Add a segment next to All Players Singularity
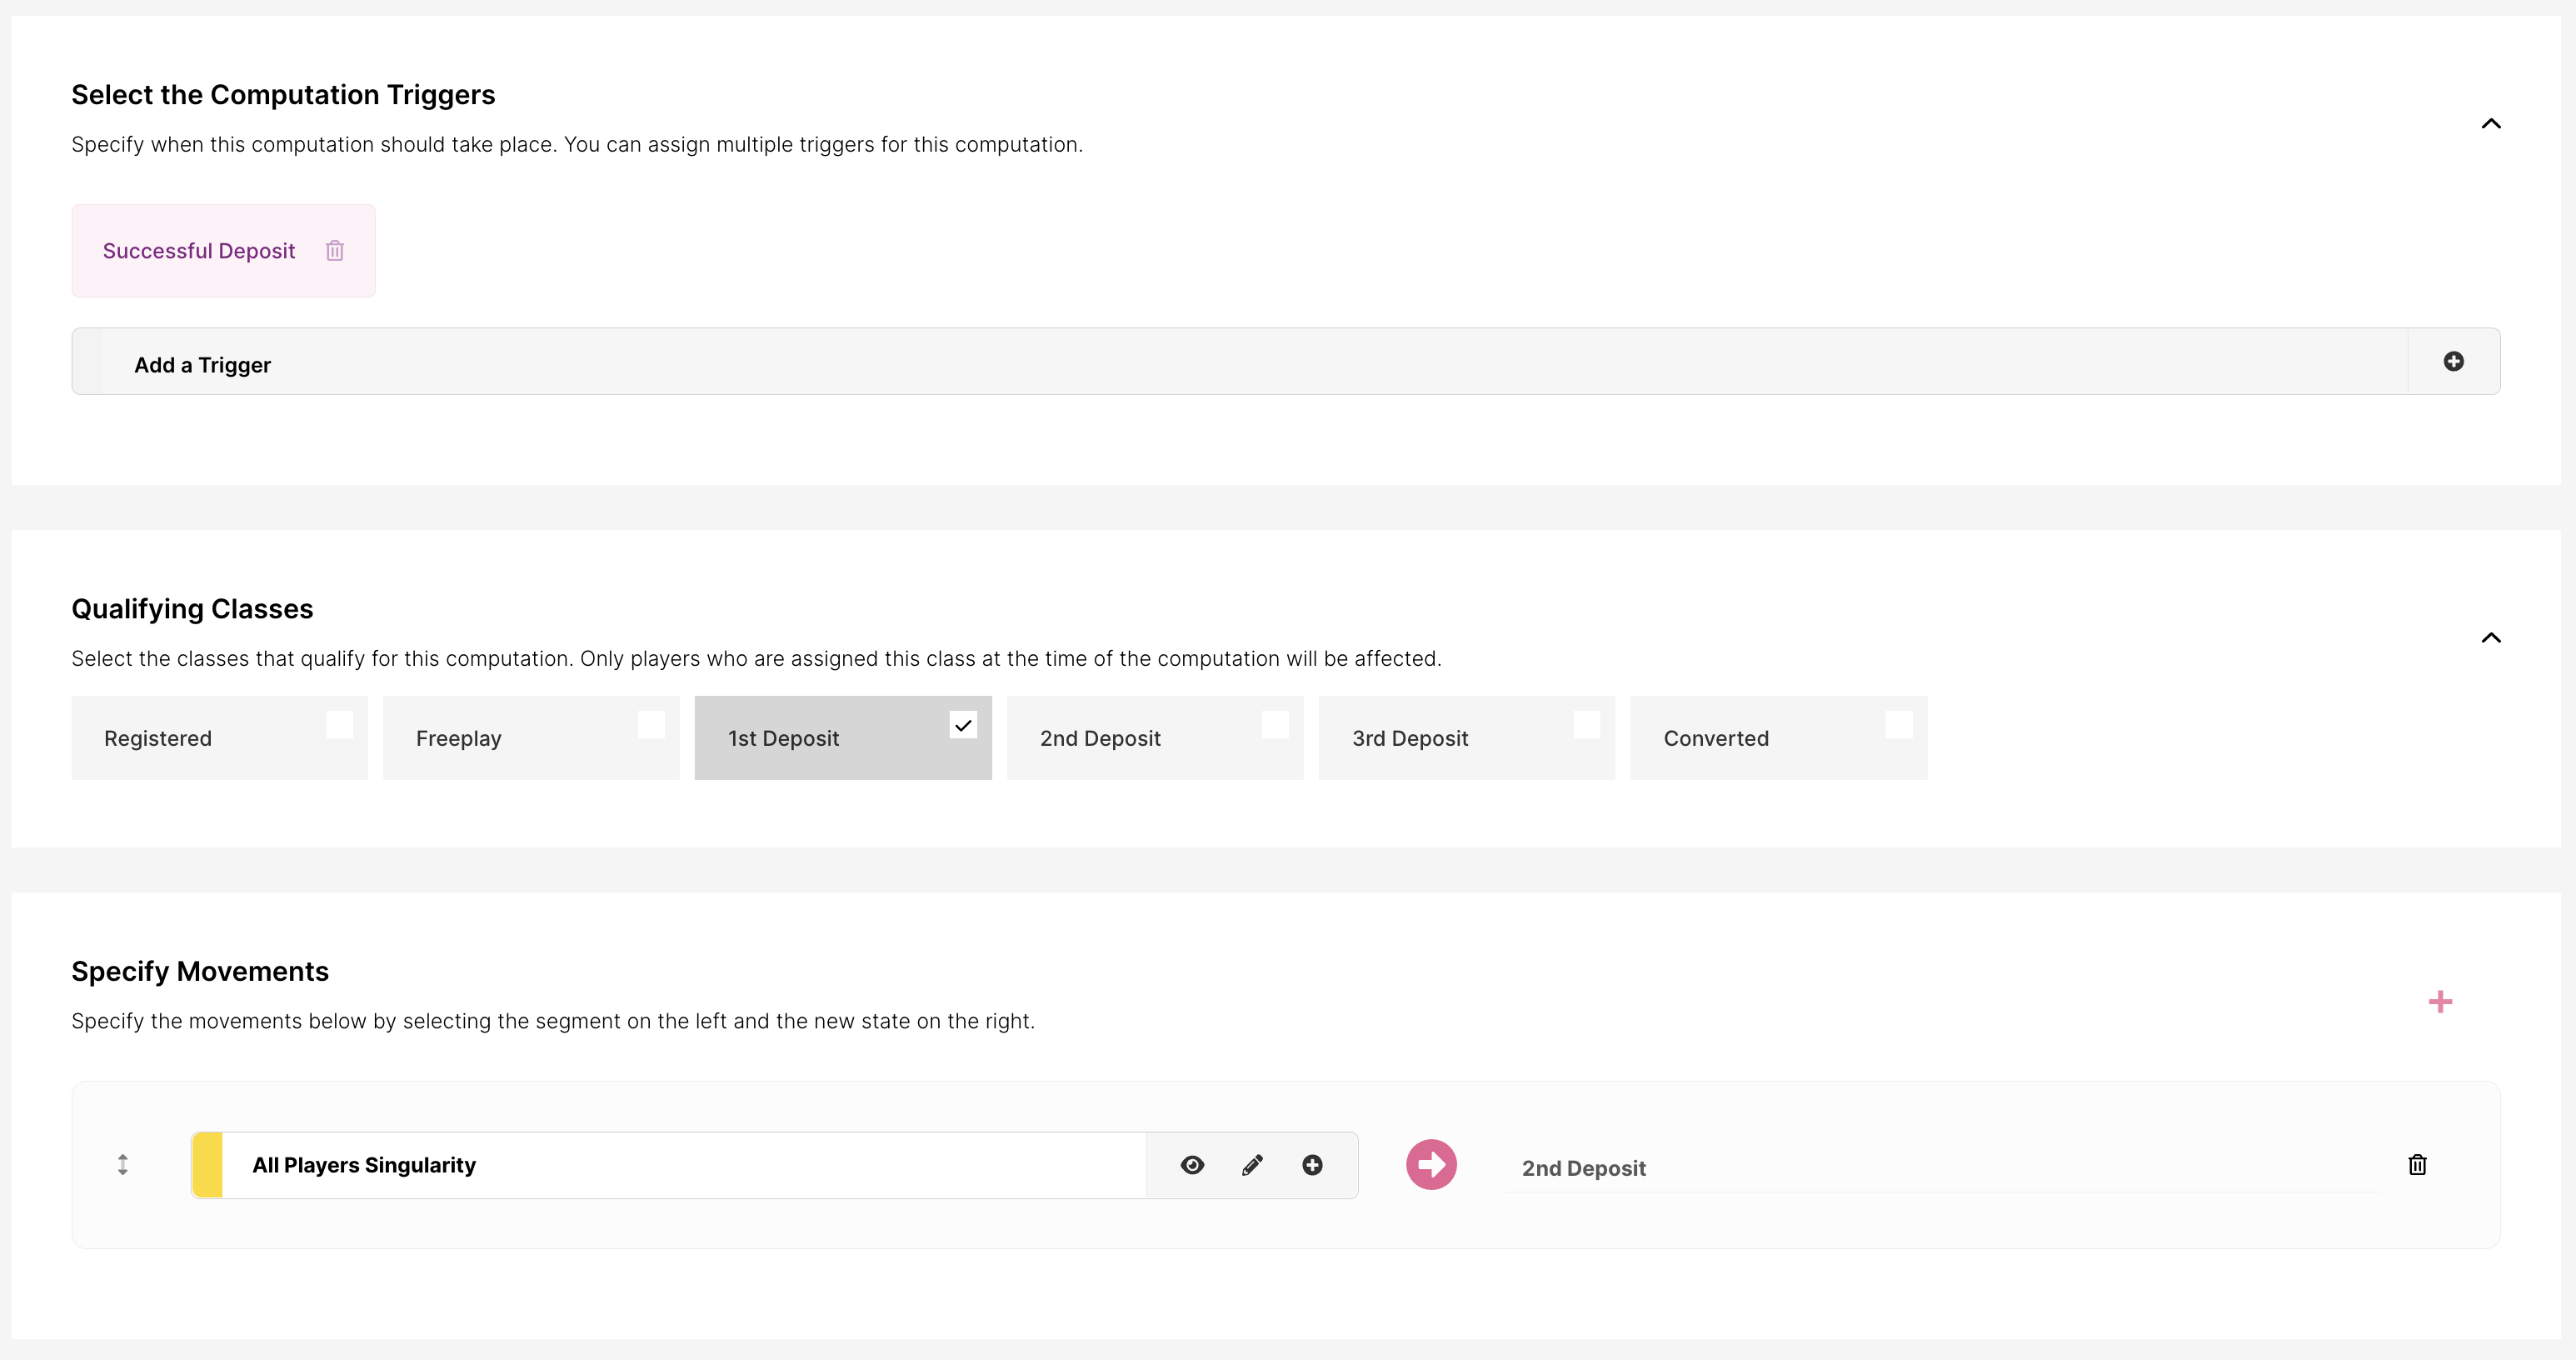The width and height of the screenshot is (2576, 1360). point(1312,1165)
